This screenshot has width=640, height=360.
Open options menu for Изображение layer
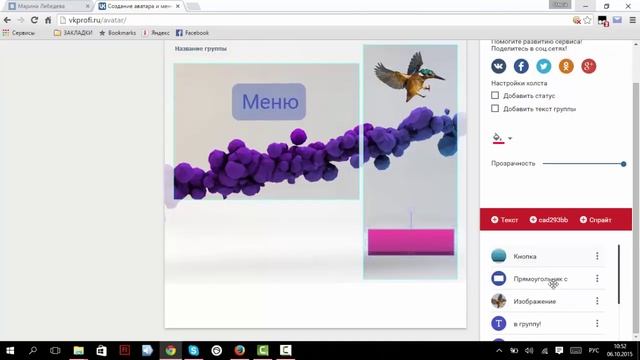(x=597, y=301)
